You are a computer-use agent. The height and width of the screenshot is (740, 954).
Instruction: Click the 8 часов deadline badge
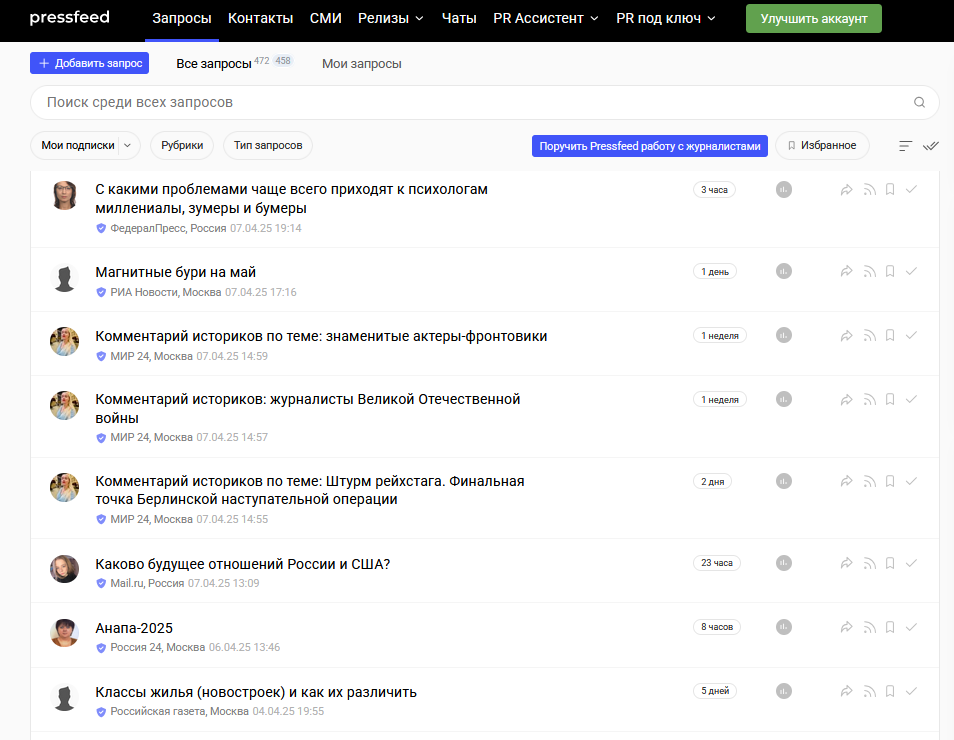(717, 627)
